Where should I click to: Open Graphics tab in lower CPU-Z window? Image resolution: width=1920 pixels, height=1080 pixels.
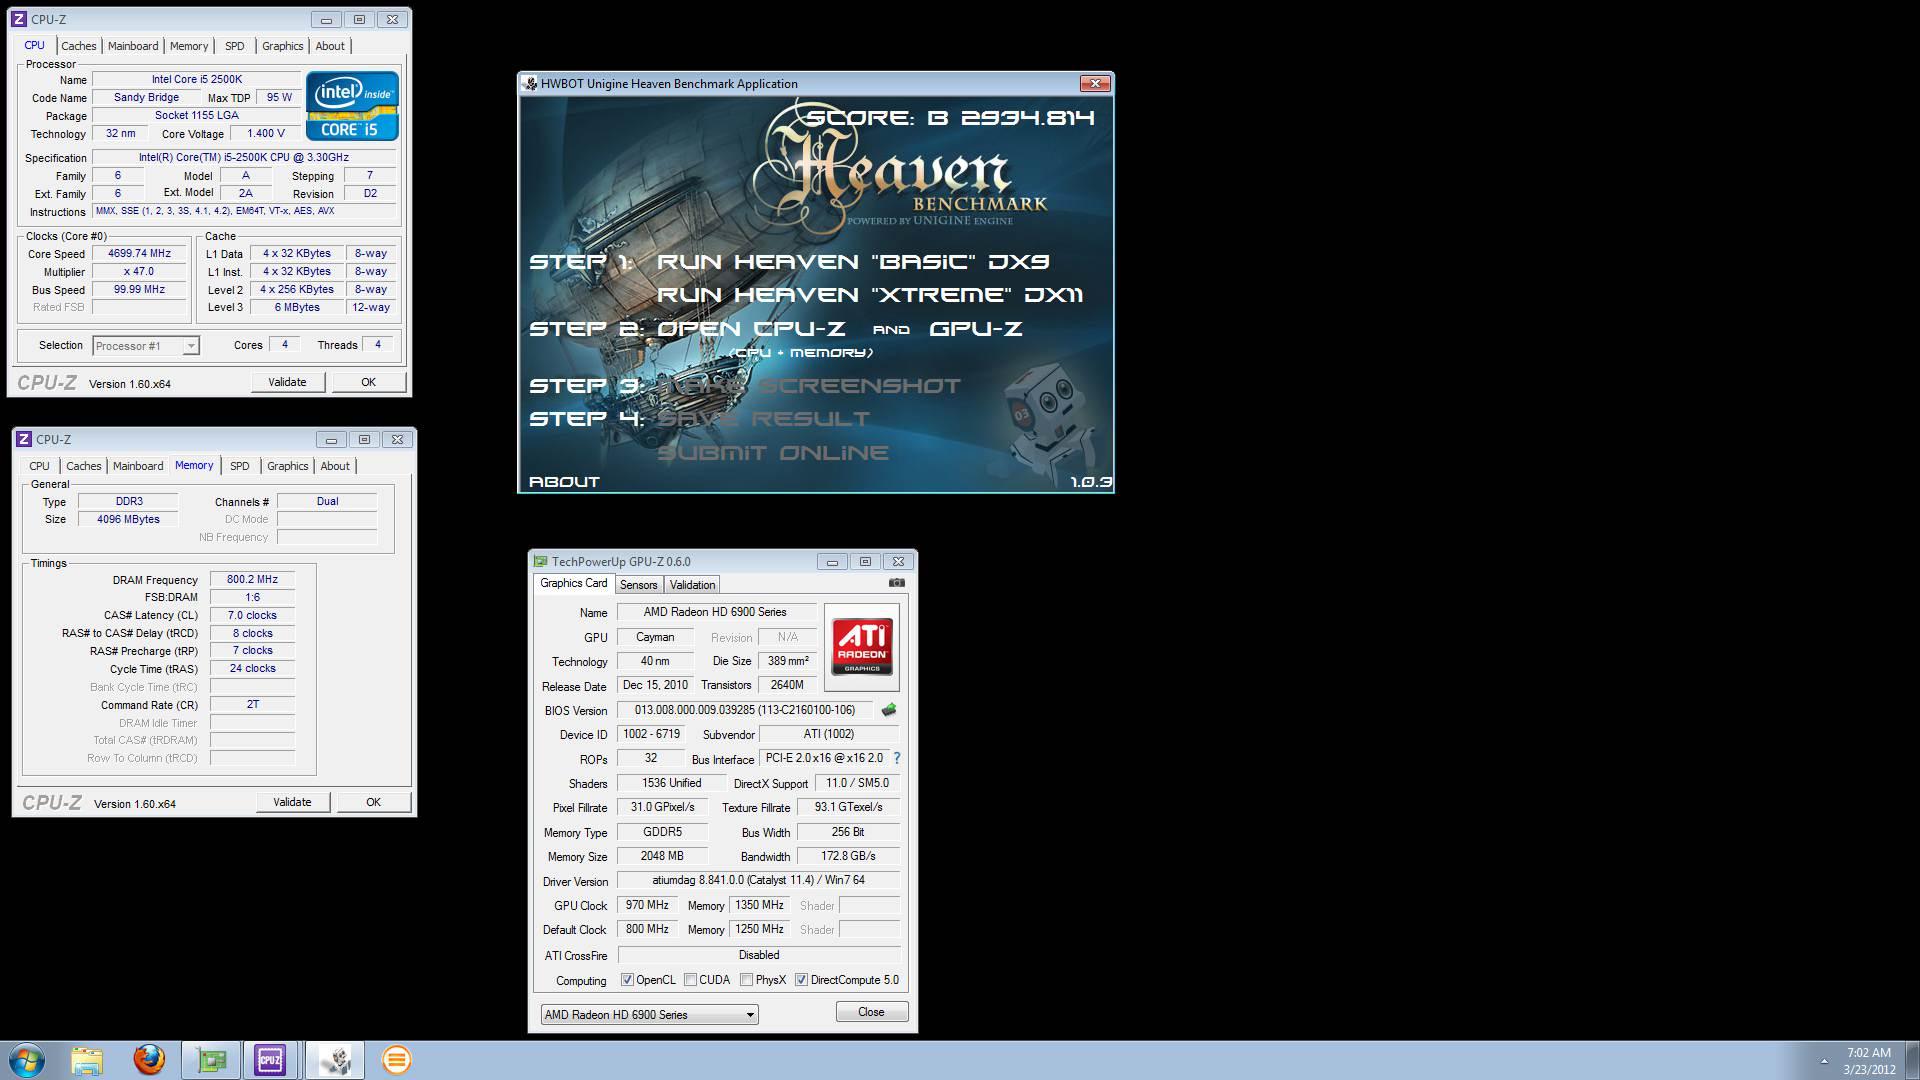pyautogui.click(x=287, y=466)
